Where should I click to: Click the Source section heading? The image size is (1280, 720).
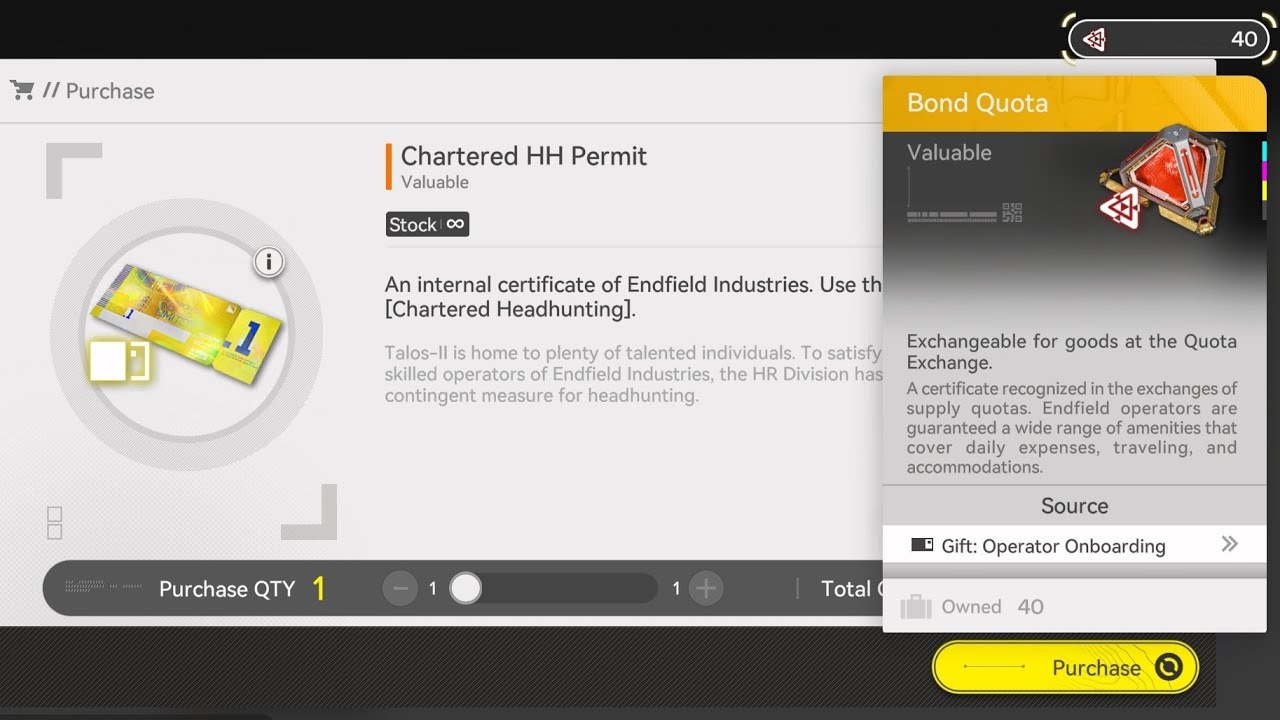pos(1074,506)
